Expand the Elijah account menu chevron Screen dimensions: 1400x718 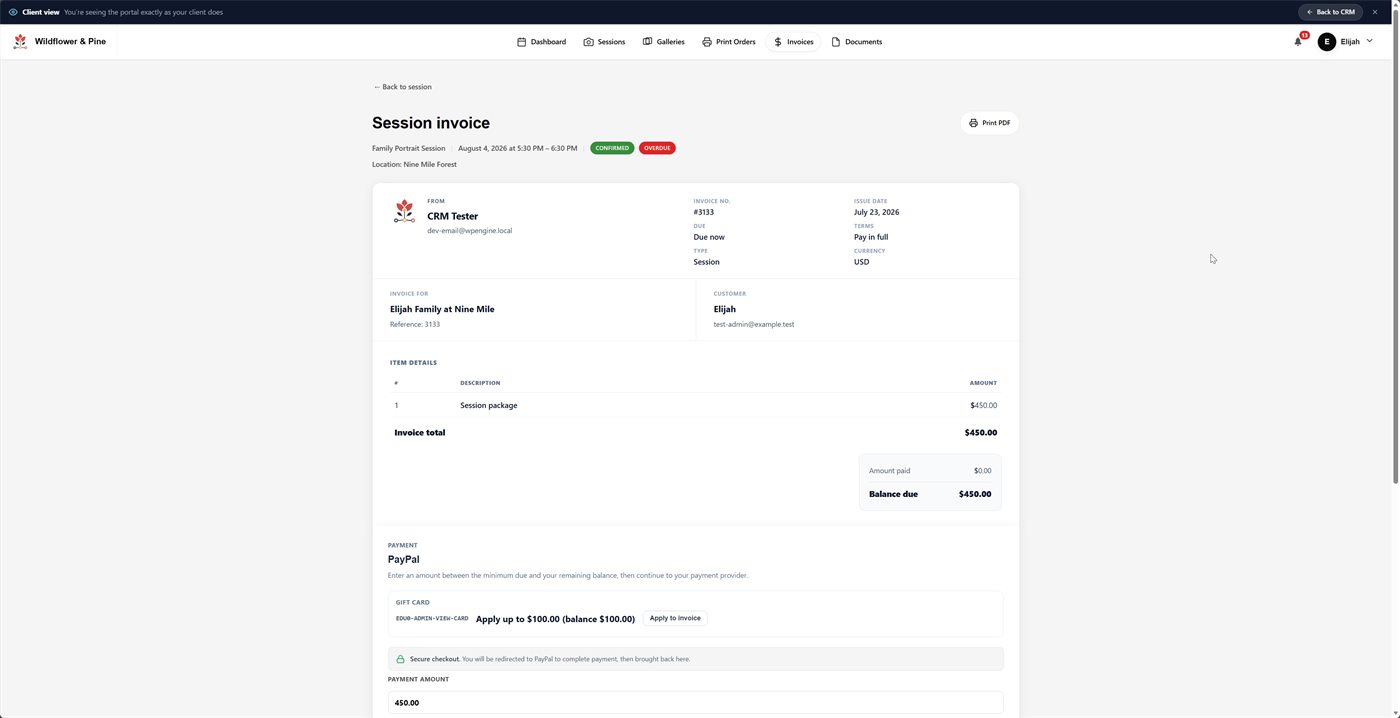pos(1369,41)
